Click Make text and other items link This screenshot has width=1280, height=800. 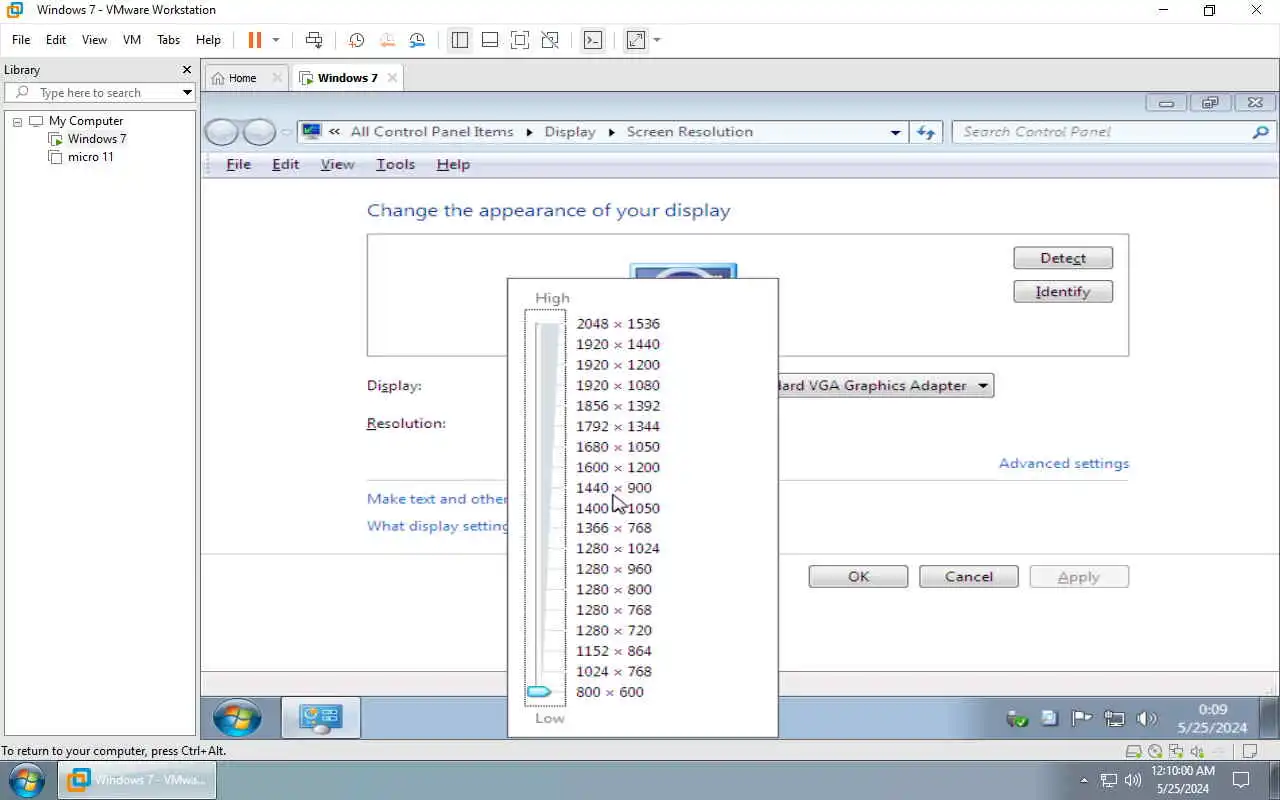(437, 499)
